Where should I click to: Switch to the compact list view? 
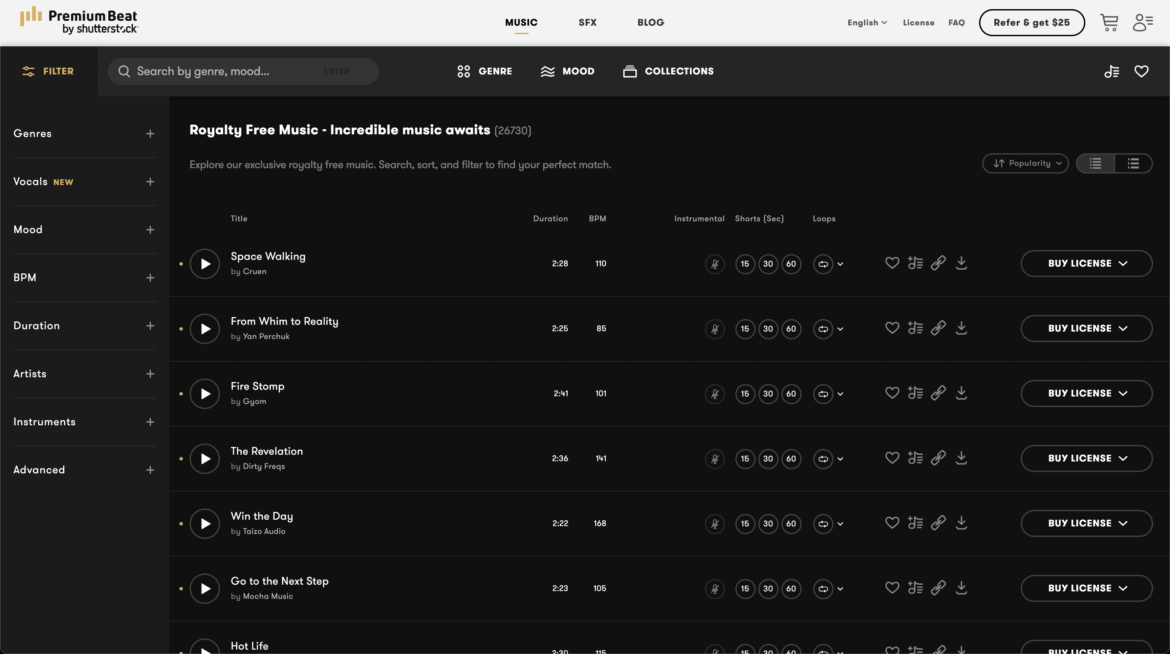pyautogui.click(x=1133, y=163)
